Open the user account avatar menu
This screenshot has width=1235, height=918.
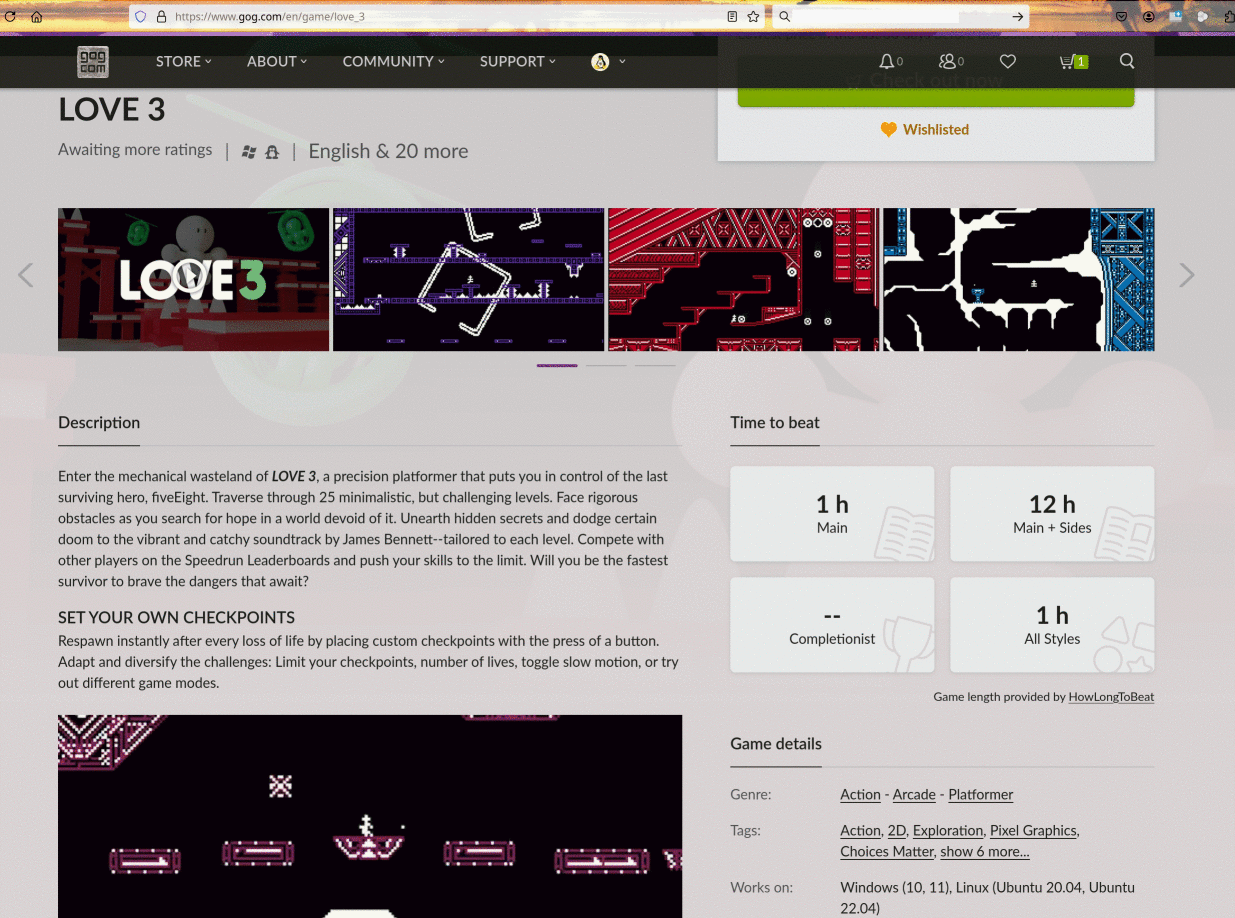pyautogui.click(x=608, y=62)
